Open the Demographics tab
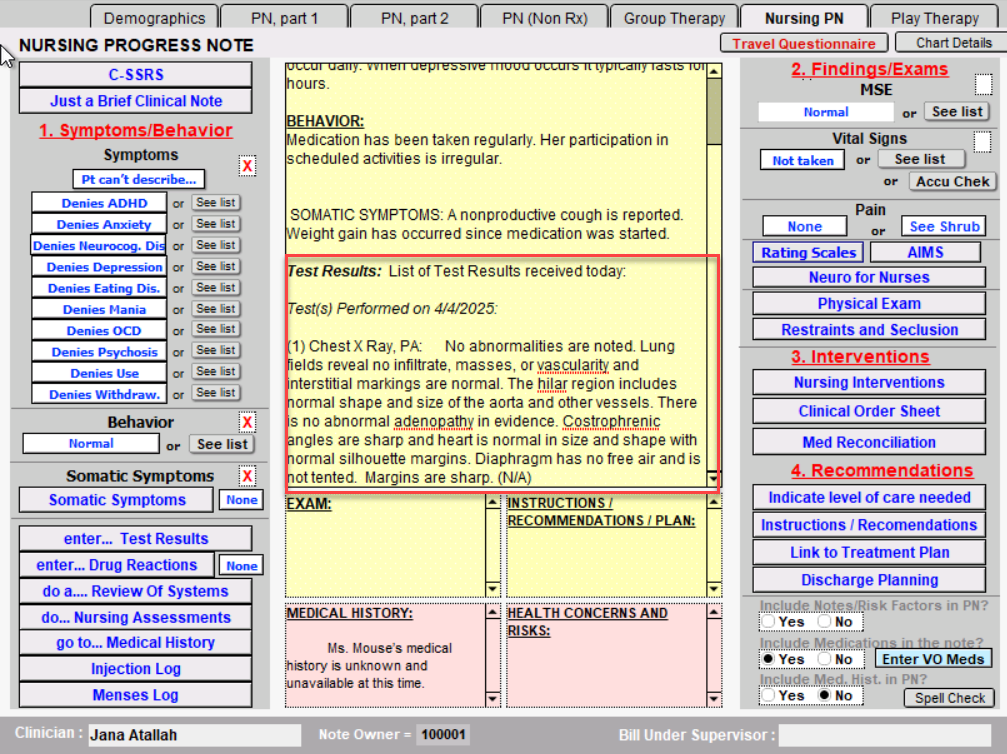 click(x=154, y=18)
